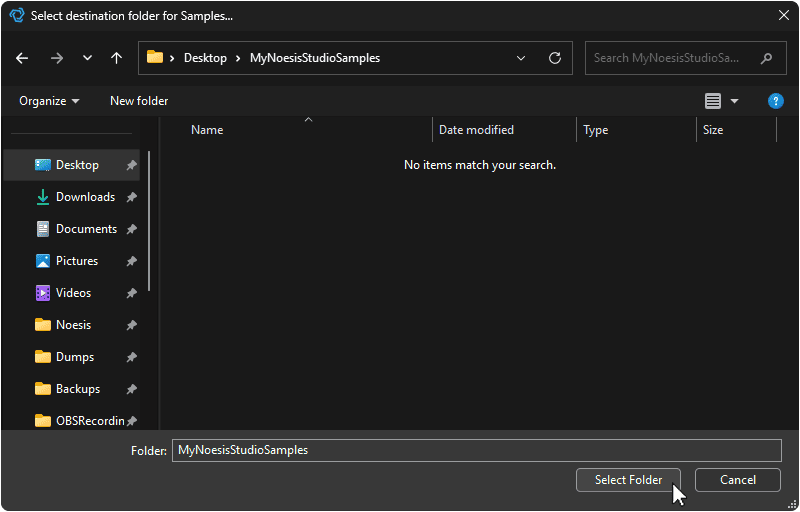800x512 pixels.
Task: Sort by Date modified column
Action: (x=476, y=130)
